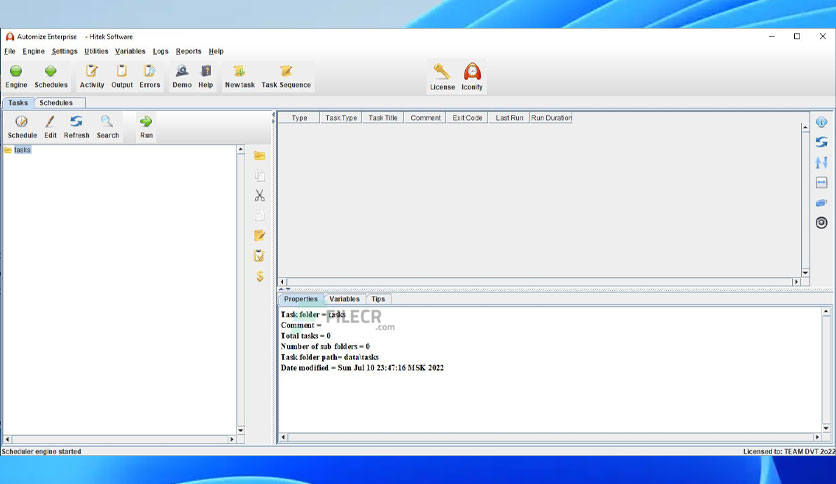Switch to the Tips tab

pos(378,299)
